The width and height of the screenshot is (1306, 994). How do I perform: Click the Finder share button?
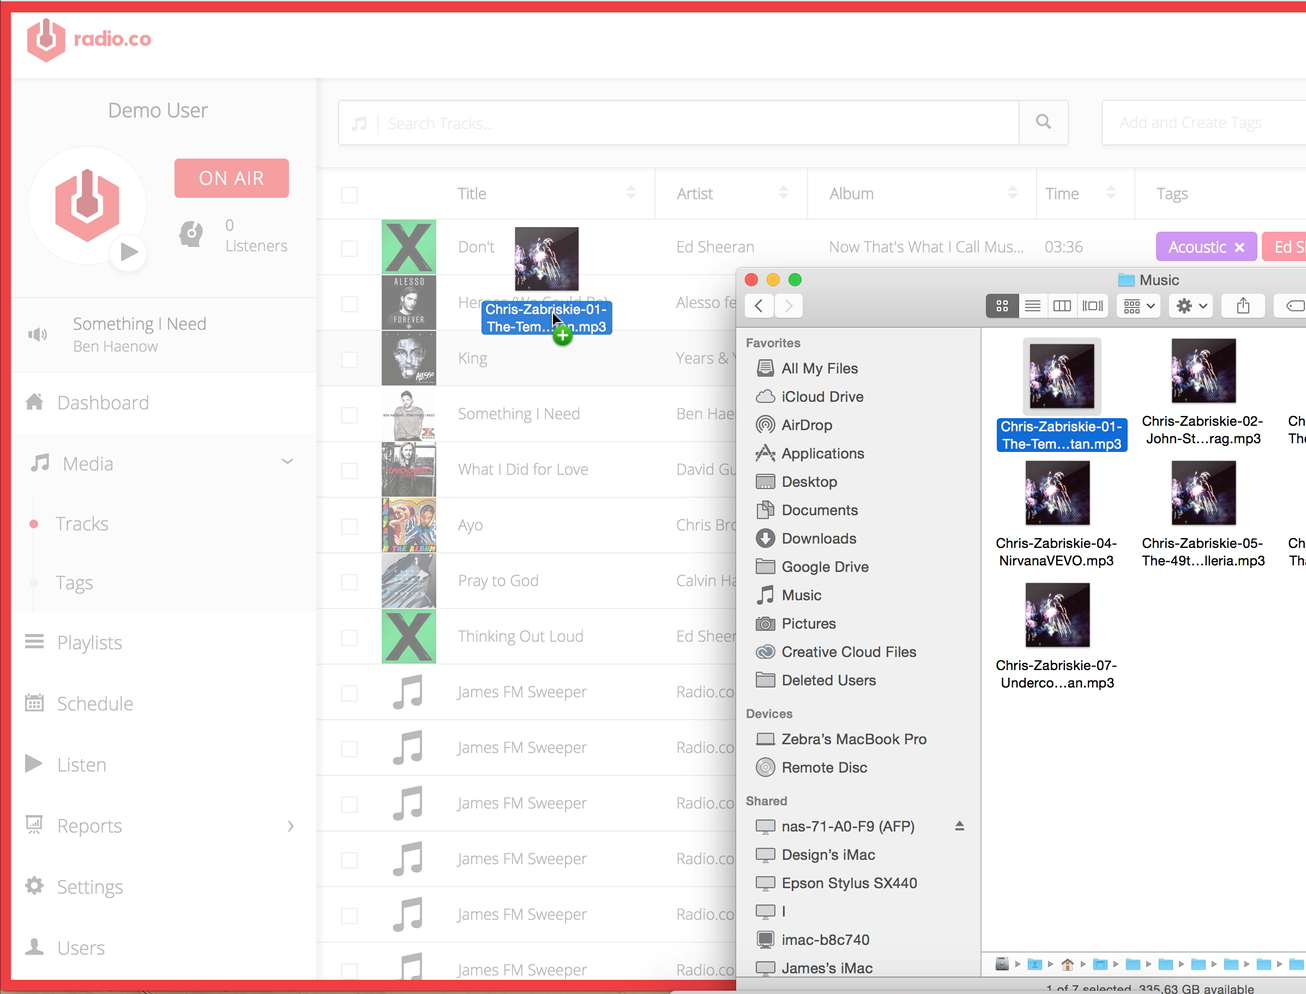[1243, 306]
